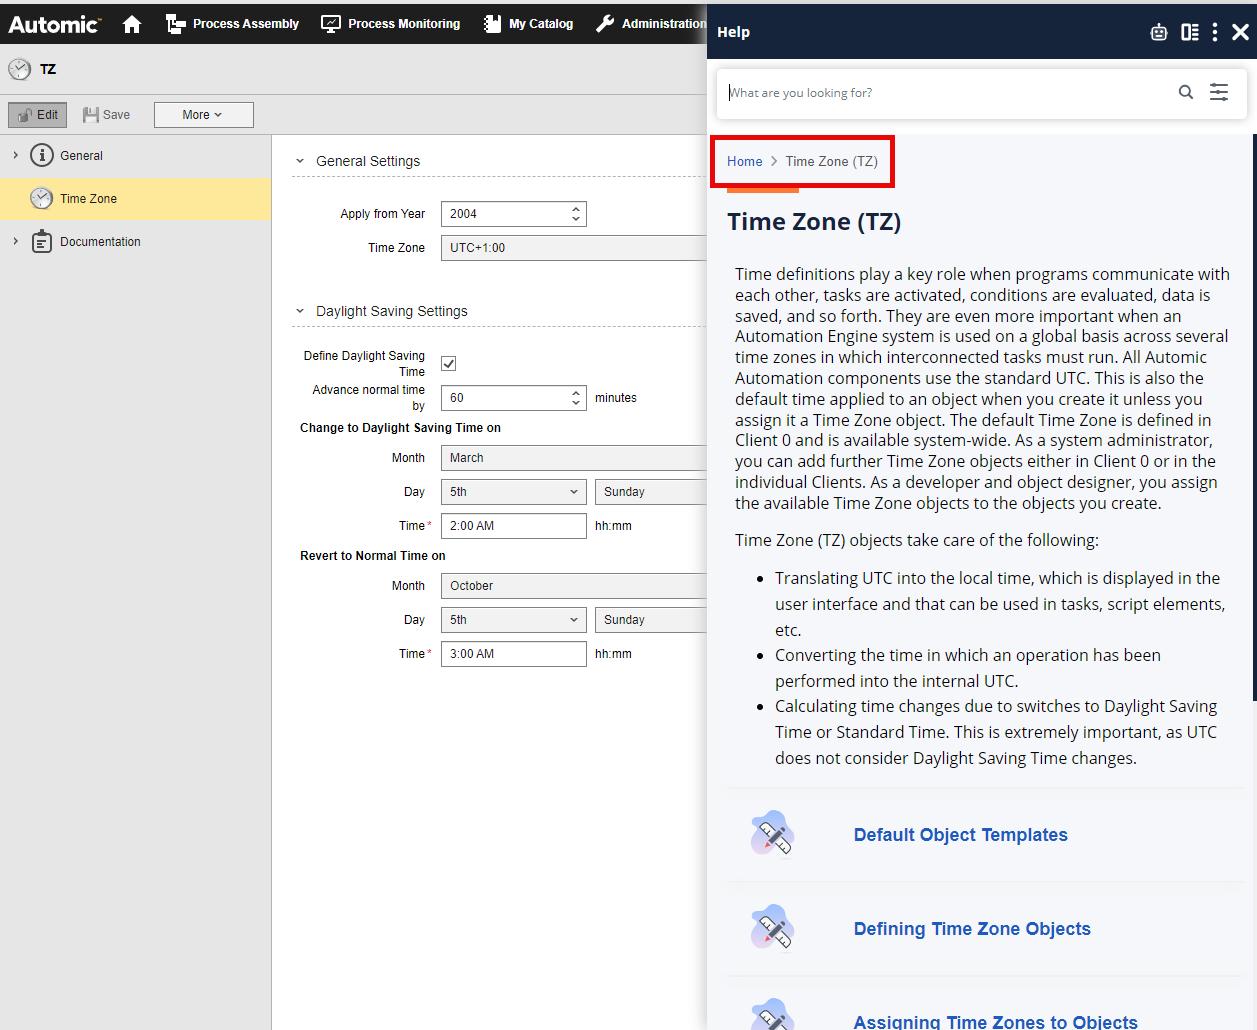Viewport: 1257px width, 1030px height.
Task: Click the Home breadcrumb link in Help
Action: (745, 161)
